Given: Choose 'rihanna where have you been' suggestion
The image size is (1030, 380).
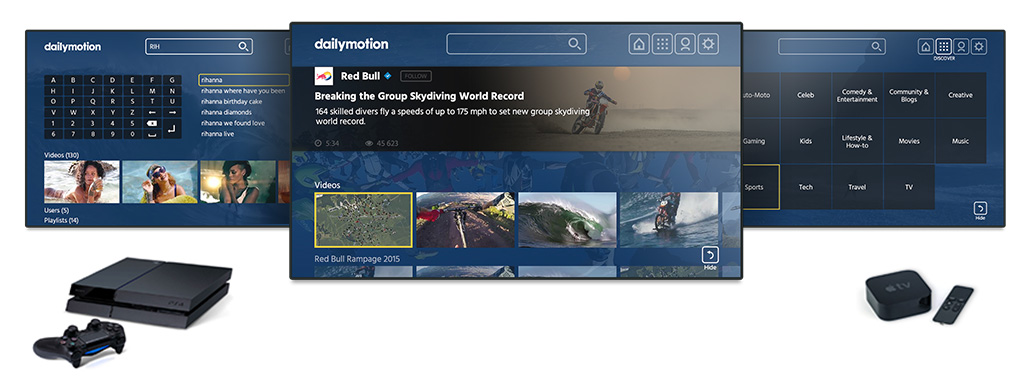Looking at the screenshot, I should (x=244, y=91).
